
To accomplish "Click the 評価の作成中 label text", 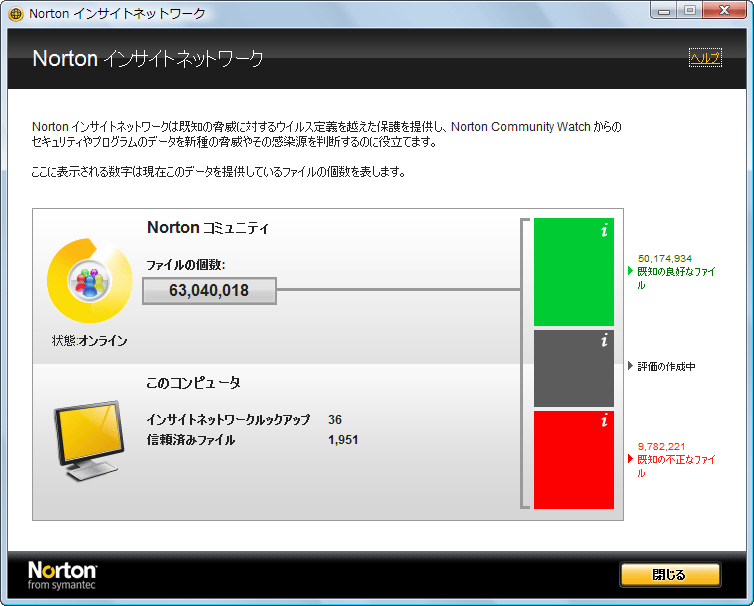I will click(x=666, y=366).
